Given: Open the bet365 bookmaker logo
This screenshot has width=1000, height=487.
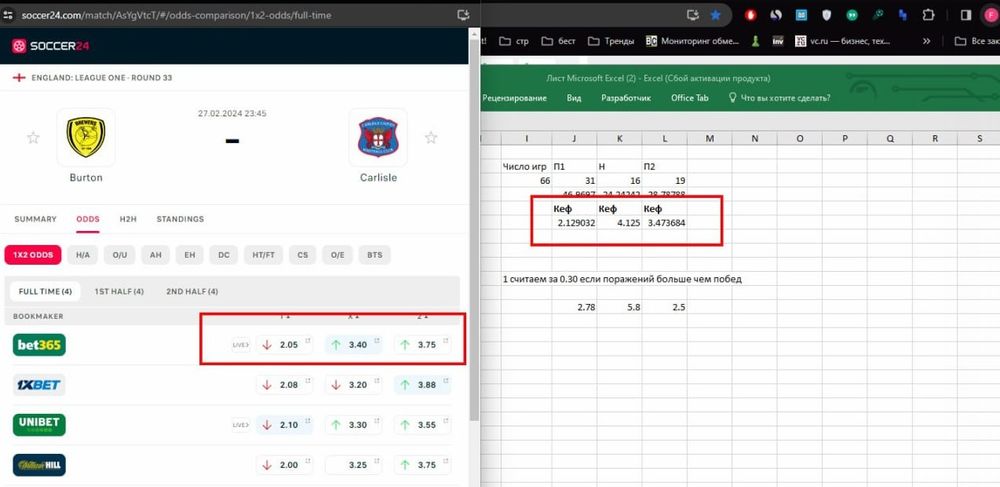Looking at the screenshot, I should coord(39,345).
